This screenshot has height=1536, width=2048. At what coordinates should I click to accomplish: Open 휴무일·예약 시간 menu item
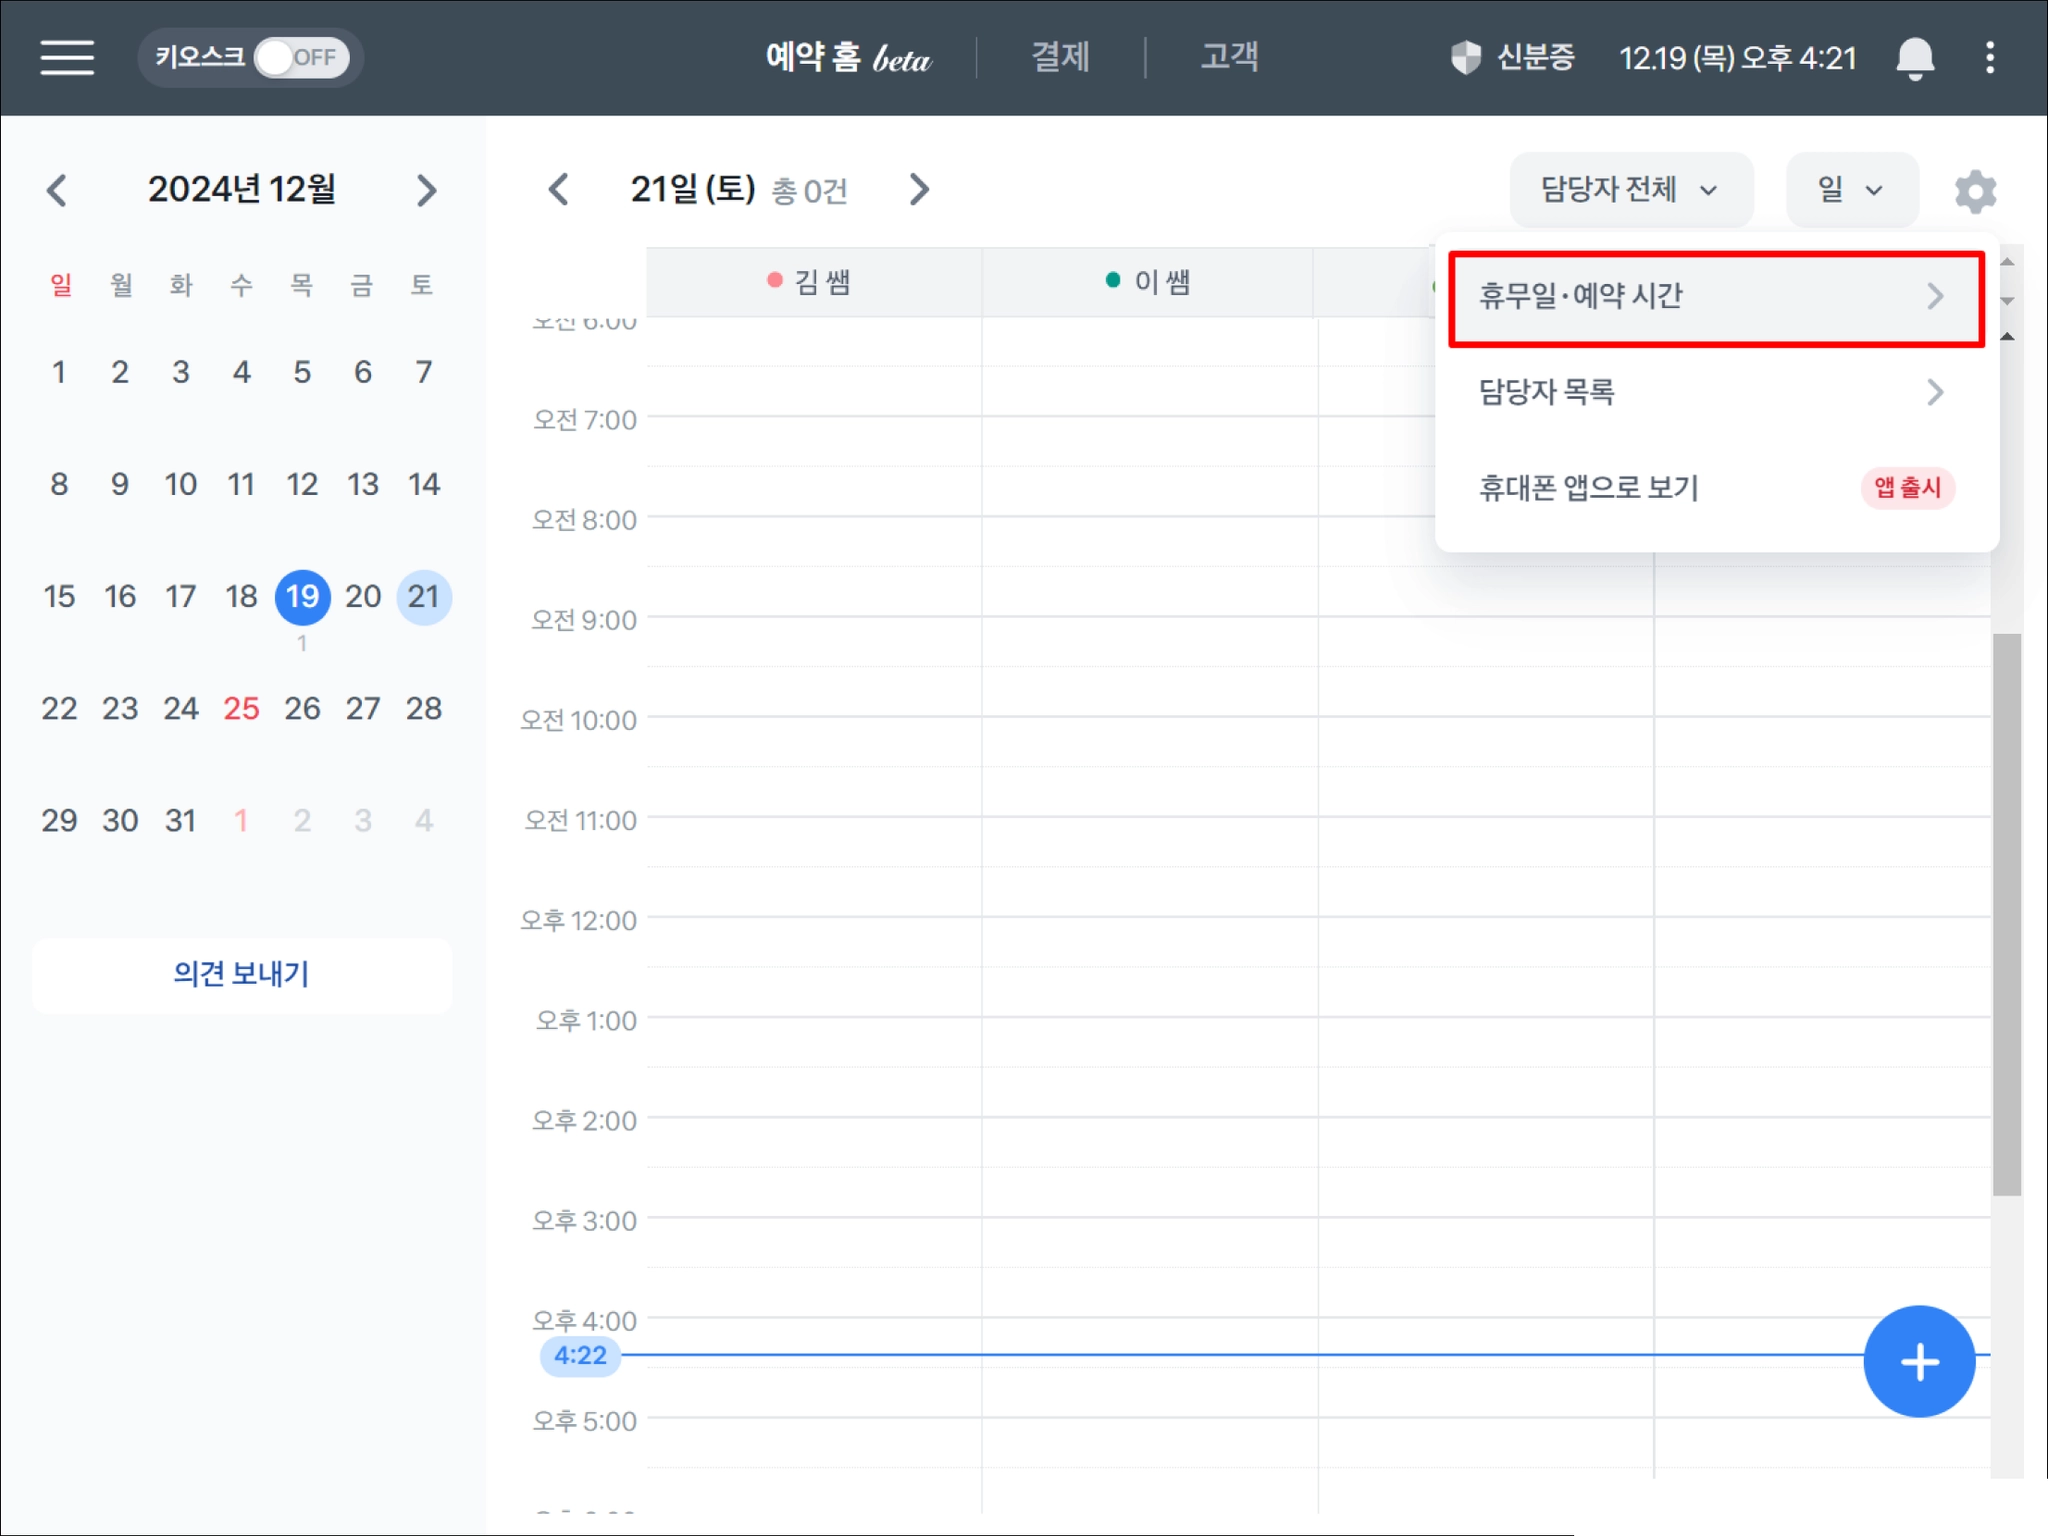(x=1715, y=297)
